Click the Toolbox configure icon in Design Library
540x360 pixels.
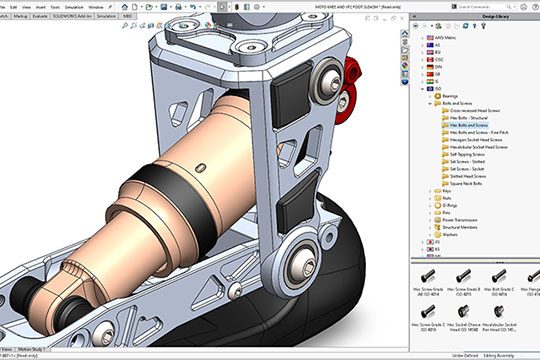coord(484,26)
